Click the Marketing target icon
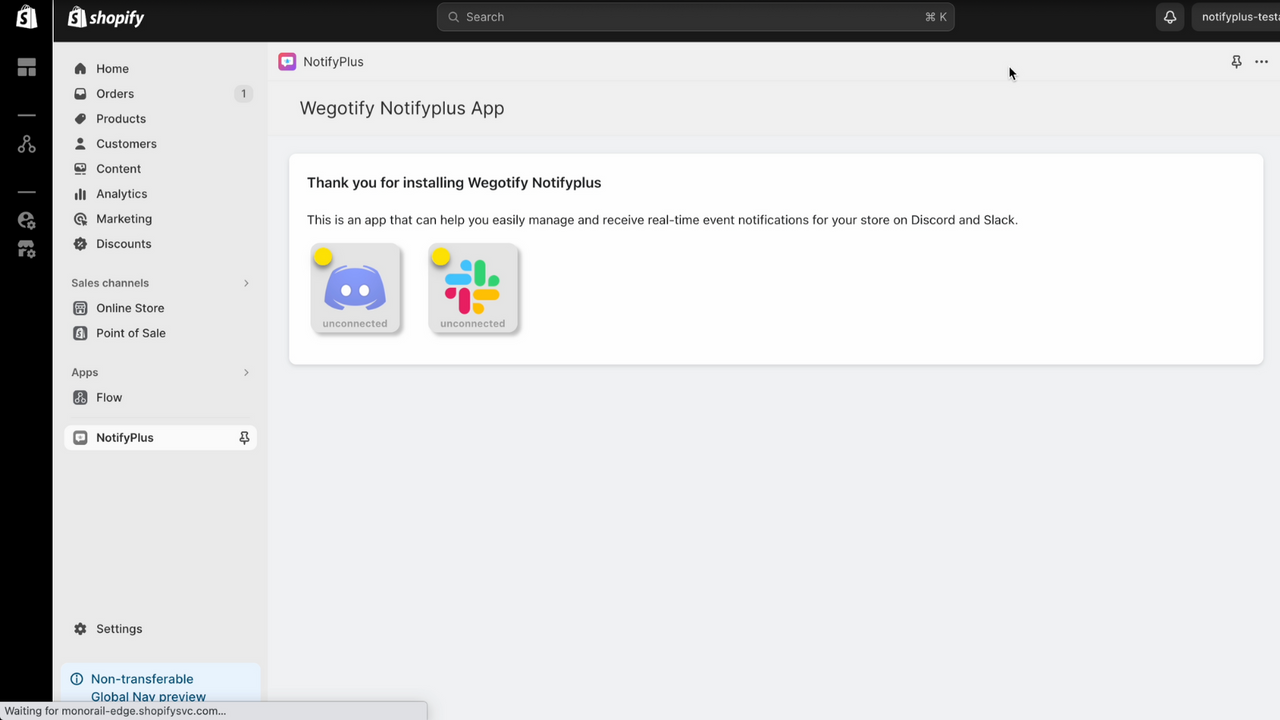Screen dimensions: 1280x720 tap(80, 219)
